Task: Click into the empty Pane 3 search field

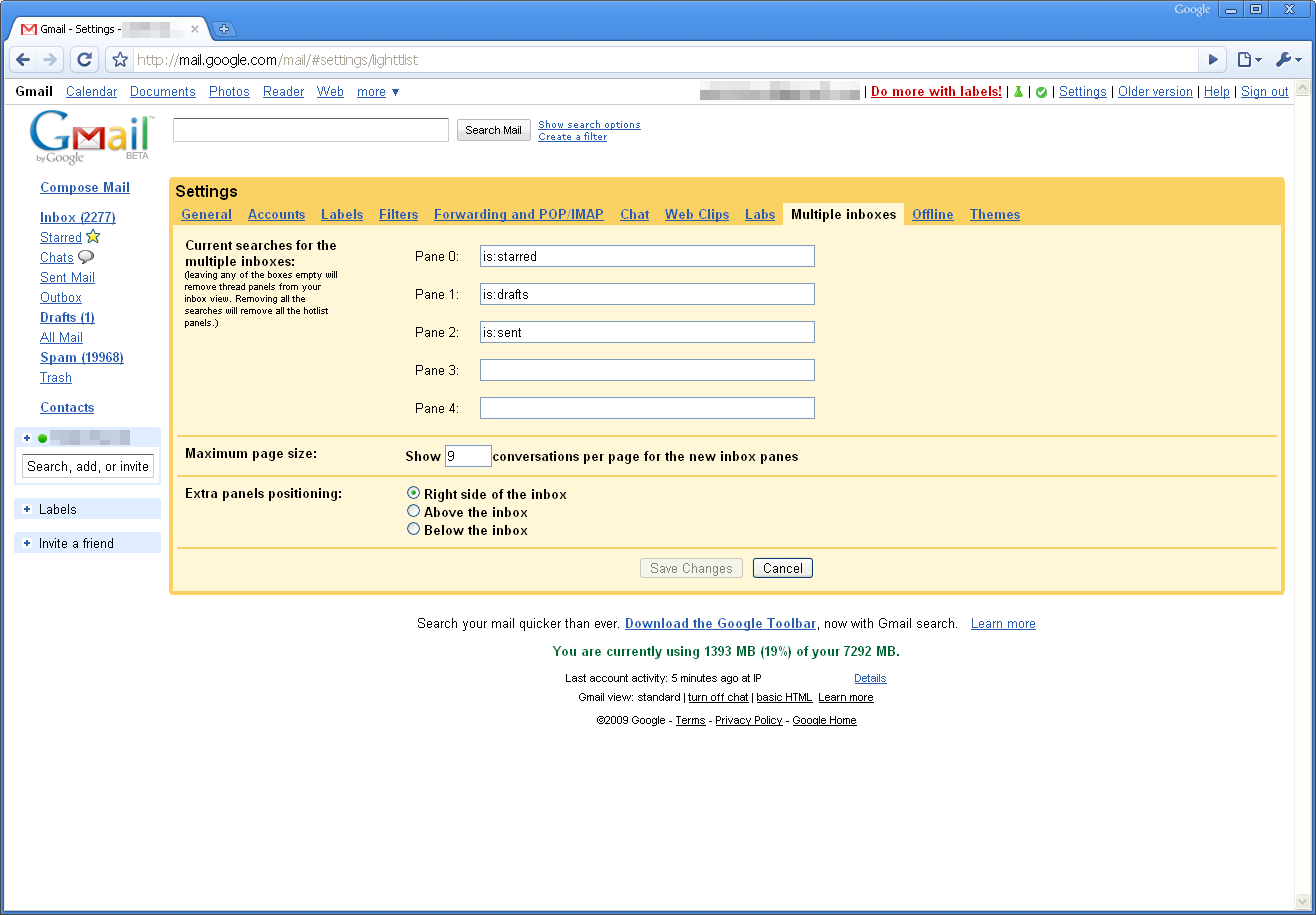Action: (647, 370)
